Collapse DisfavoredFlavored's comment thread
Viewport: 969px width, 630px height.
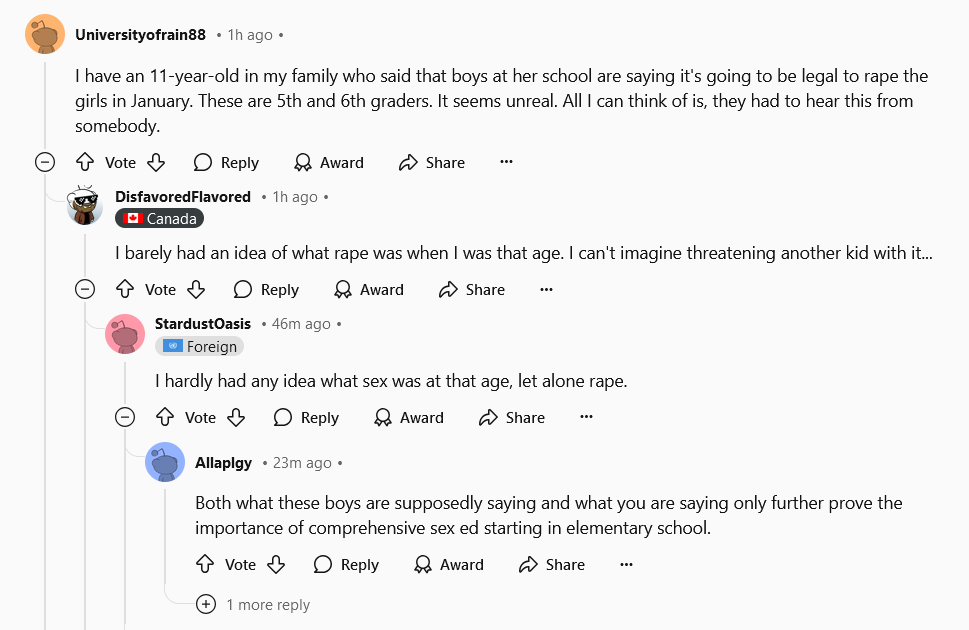coord(85,289)
